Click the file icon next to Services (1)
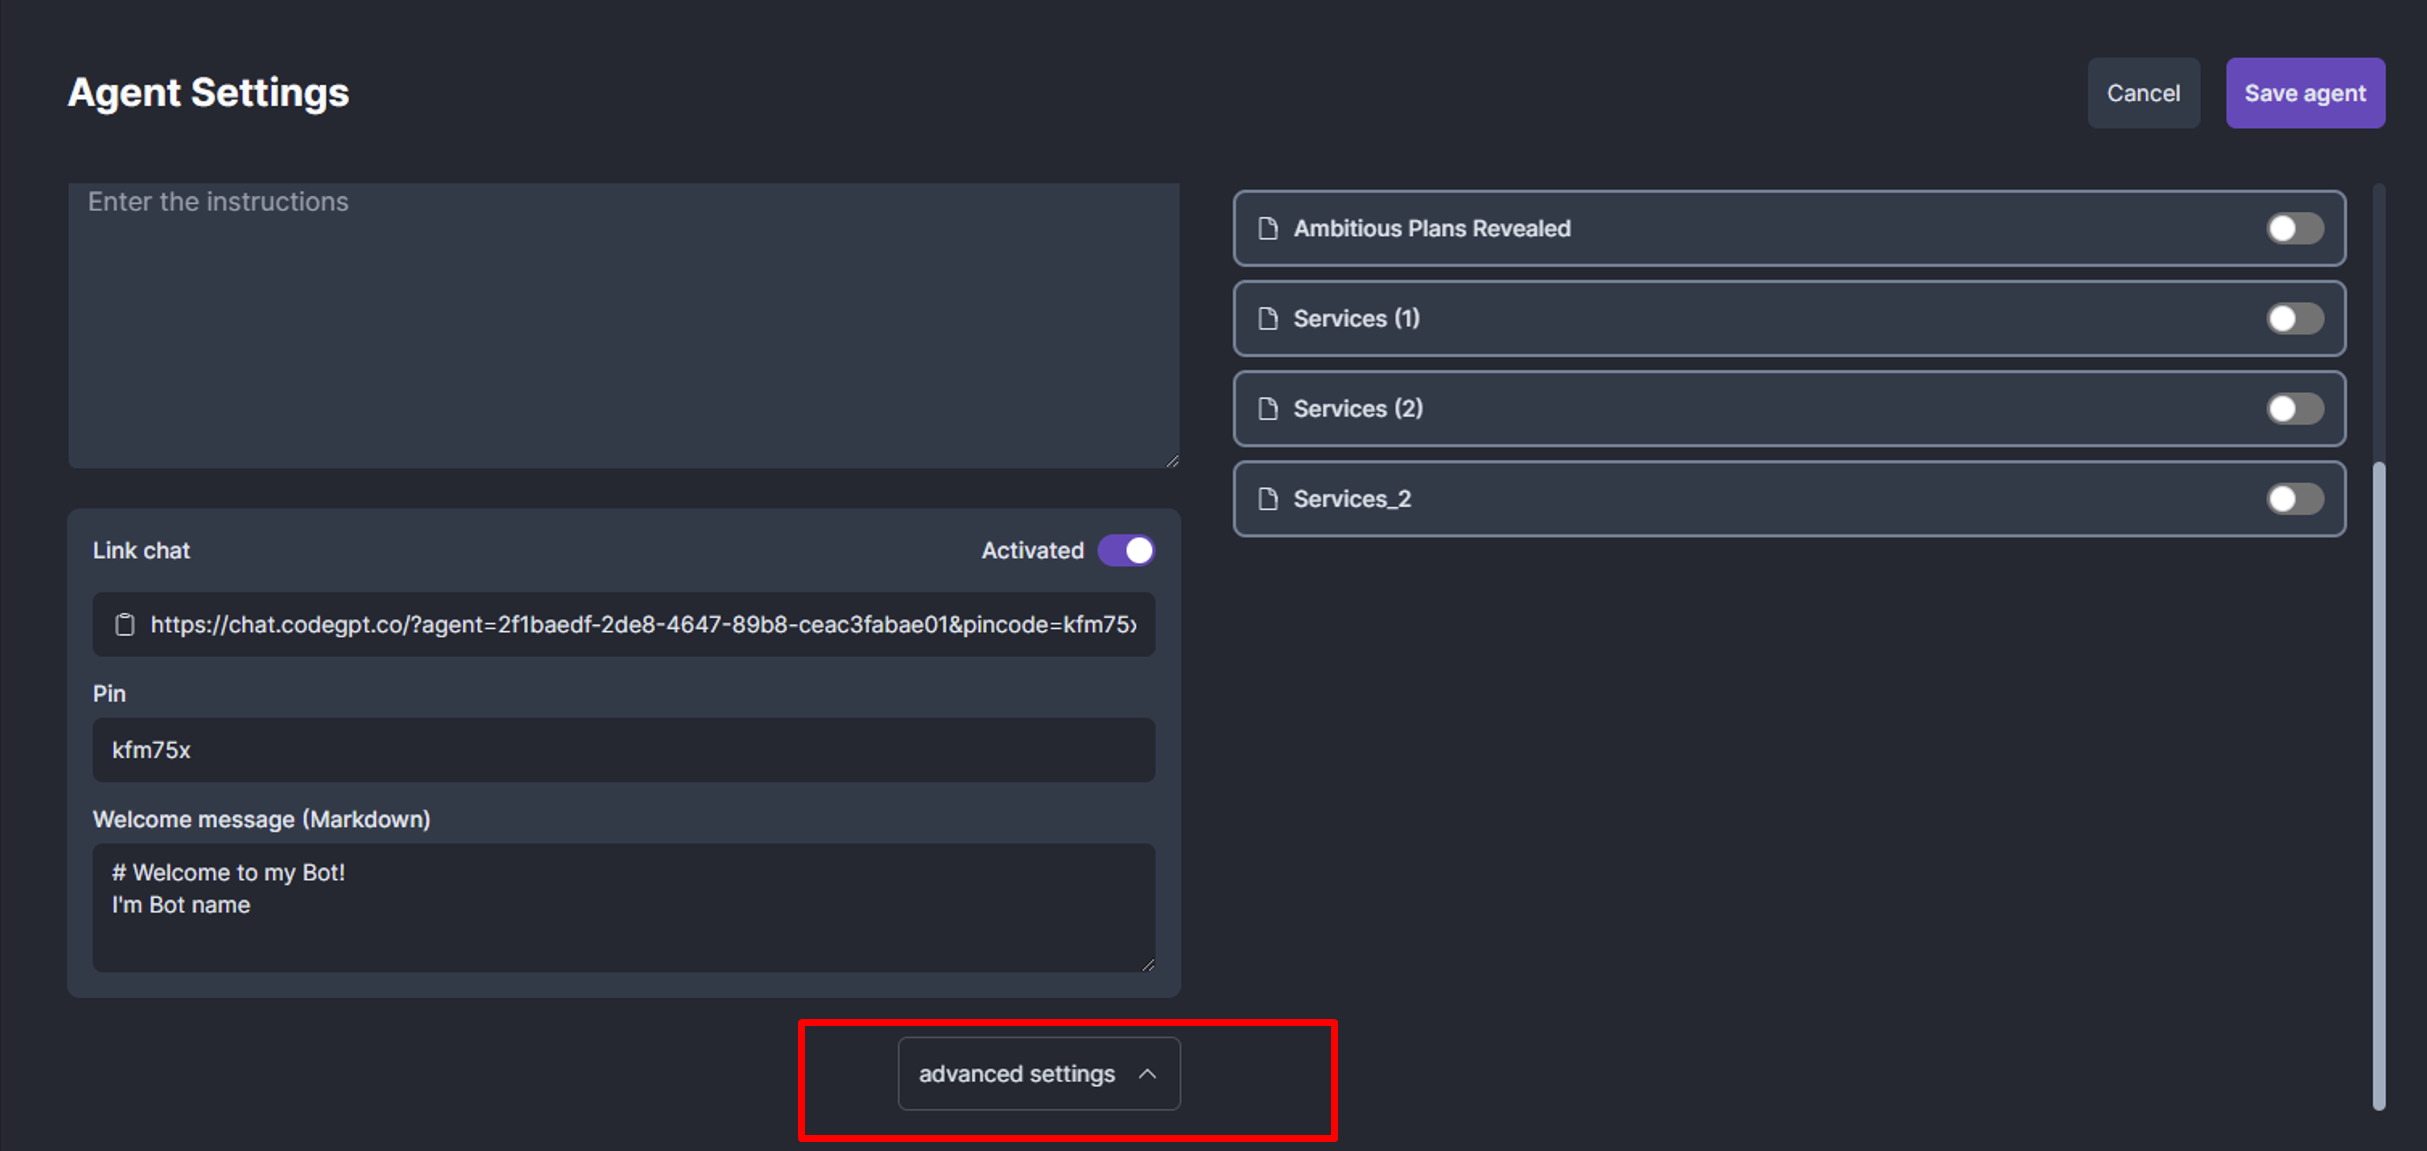2427x1151 pixels. 1268,319
